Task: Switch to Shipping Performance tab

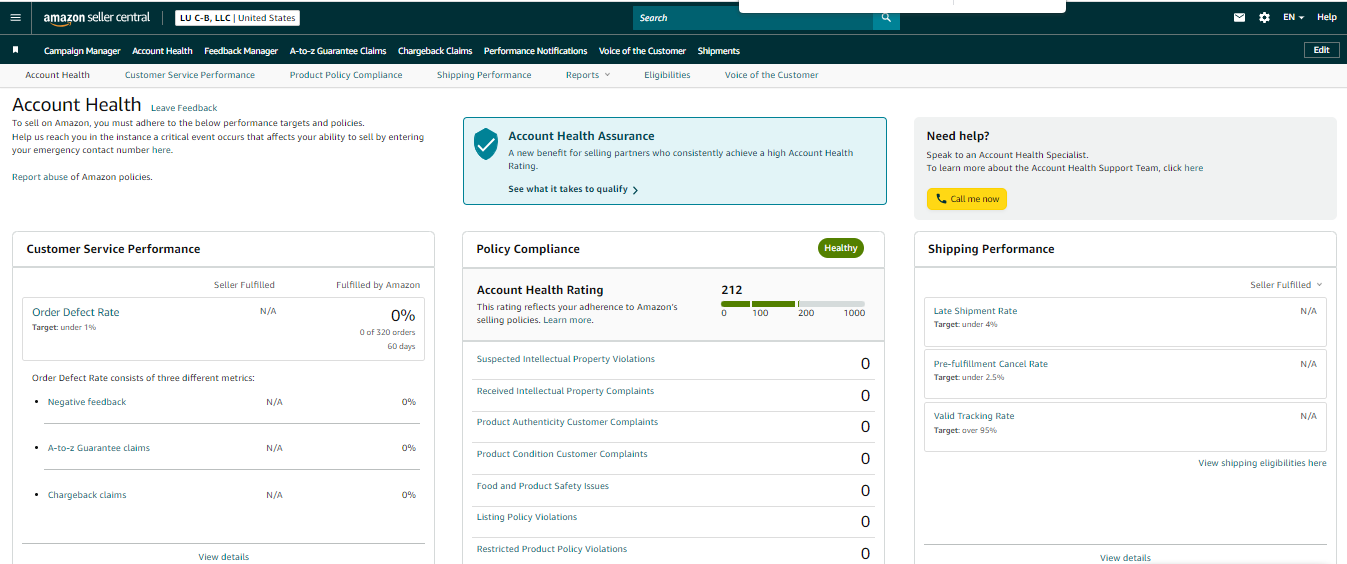Action: (484, 75)
